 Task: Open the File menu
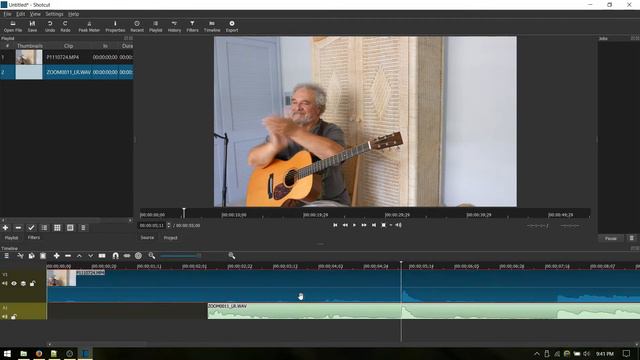[7, 14]
